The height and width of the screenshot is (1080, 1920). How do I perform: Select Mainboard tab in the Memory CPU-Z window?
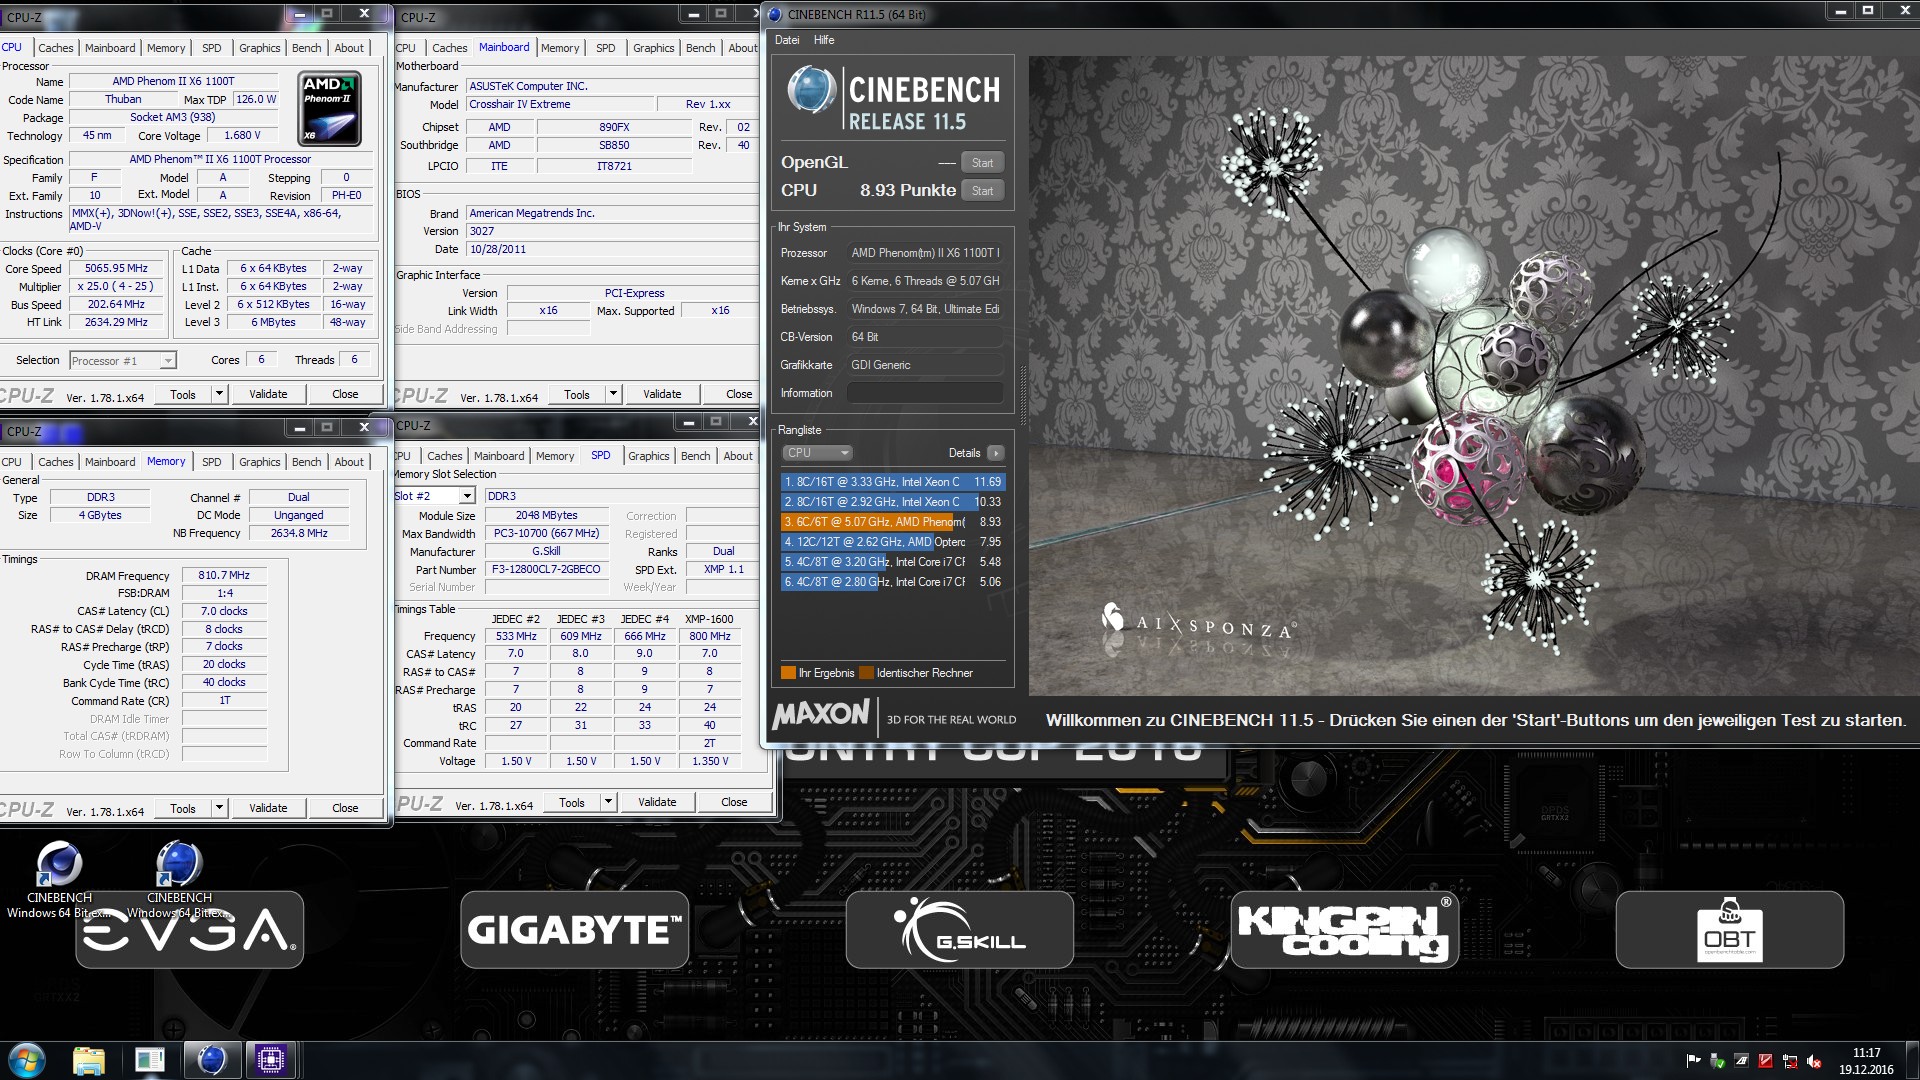(110, 462)
